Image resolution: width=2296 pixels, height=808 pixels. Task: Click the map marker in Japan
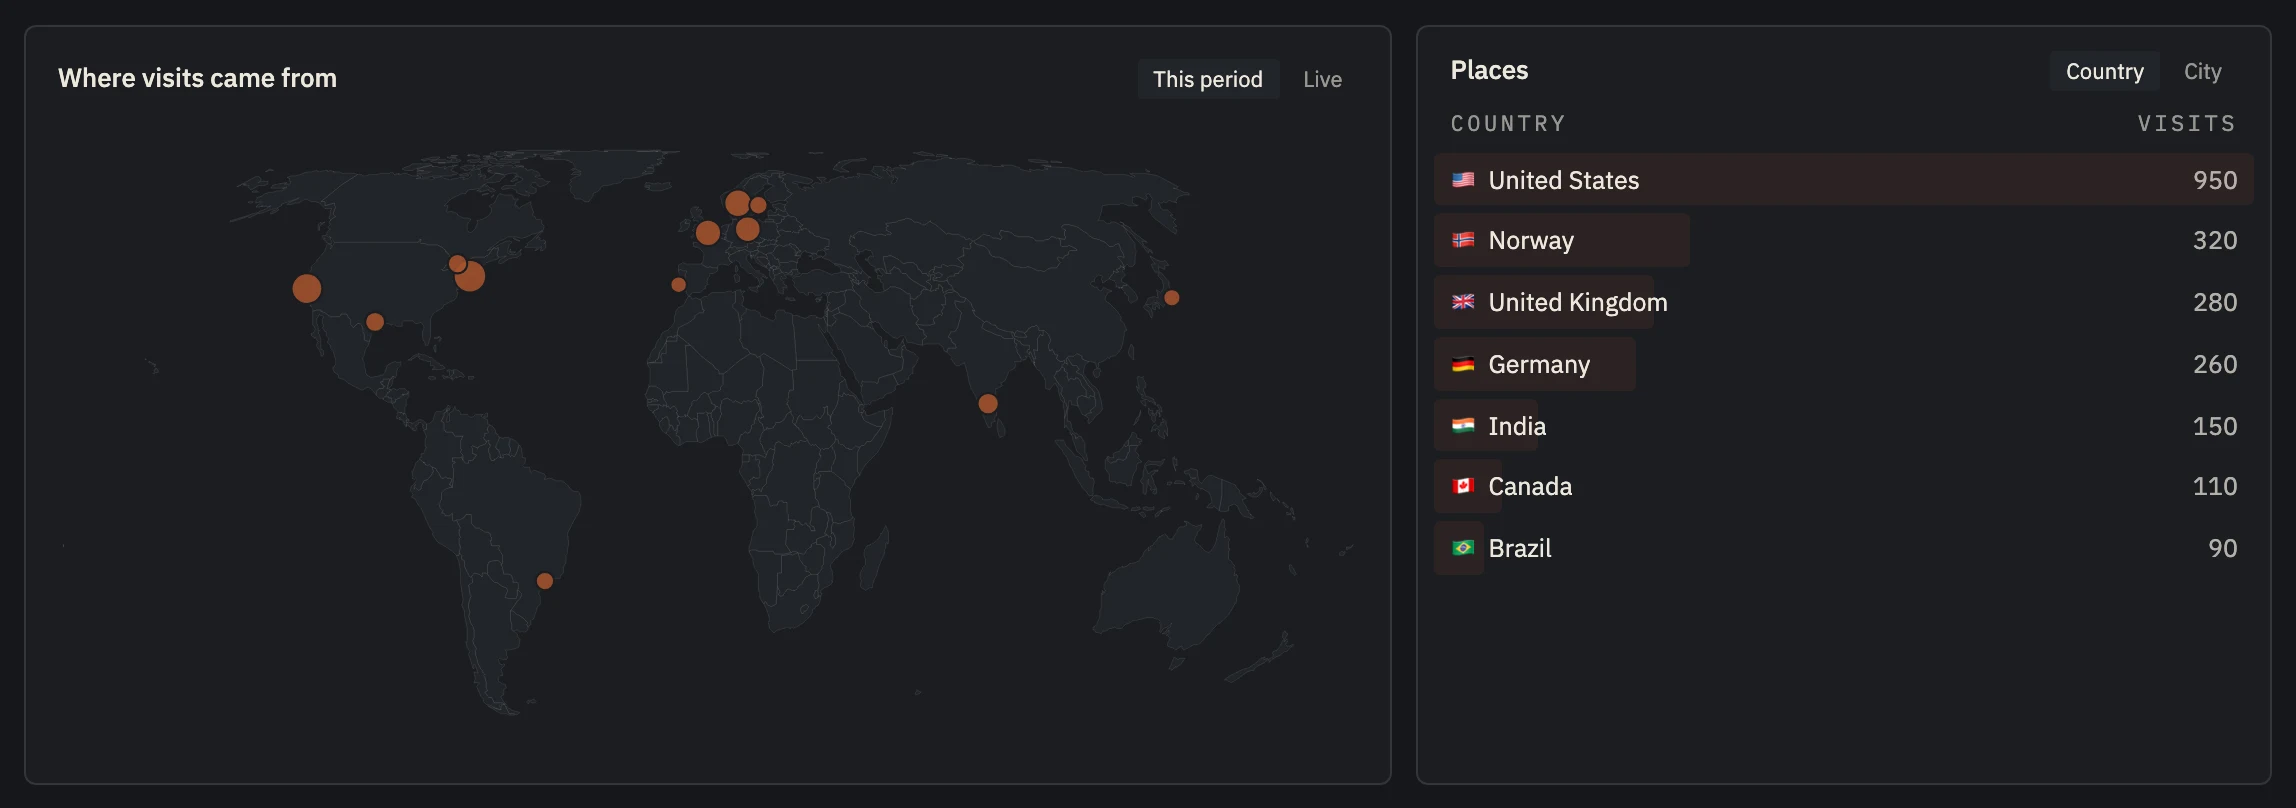(x=1172, y=297)
